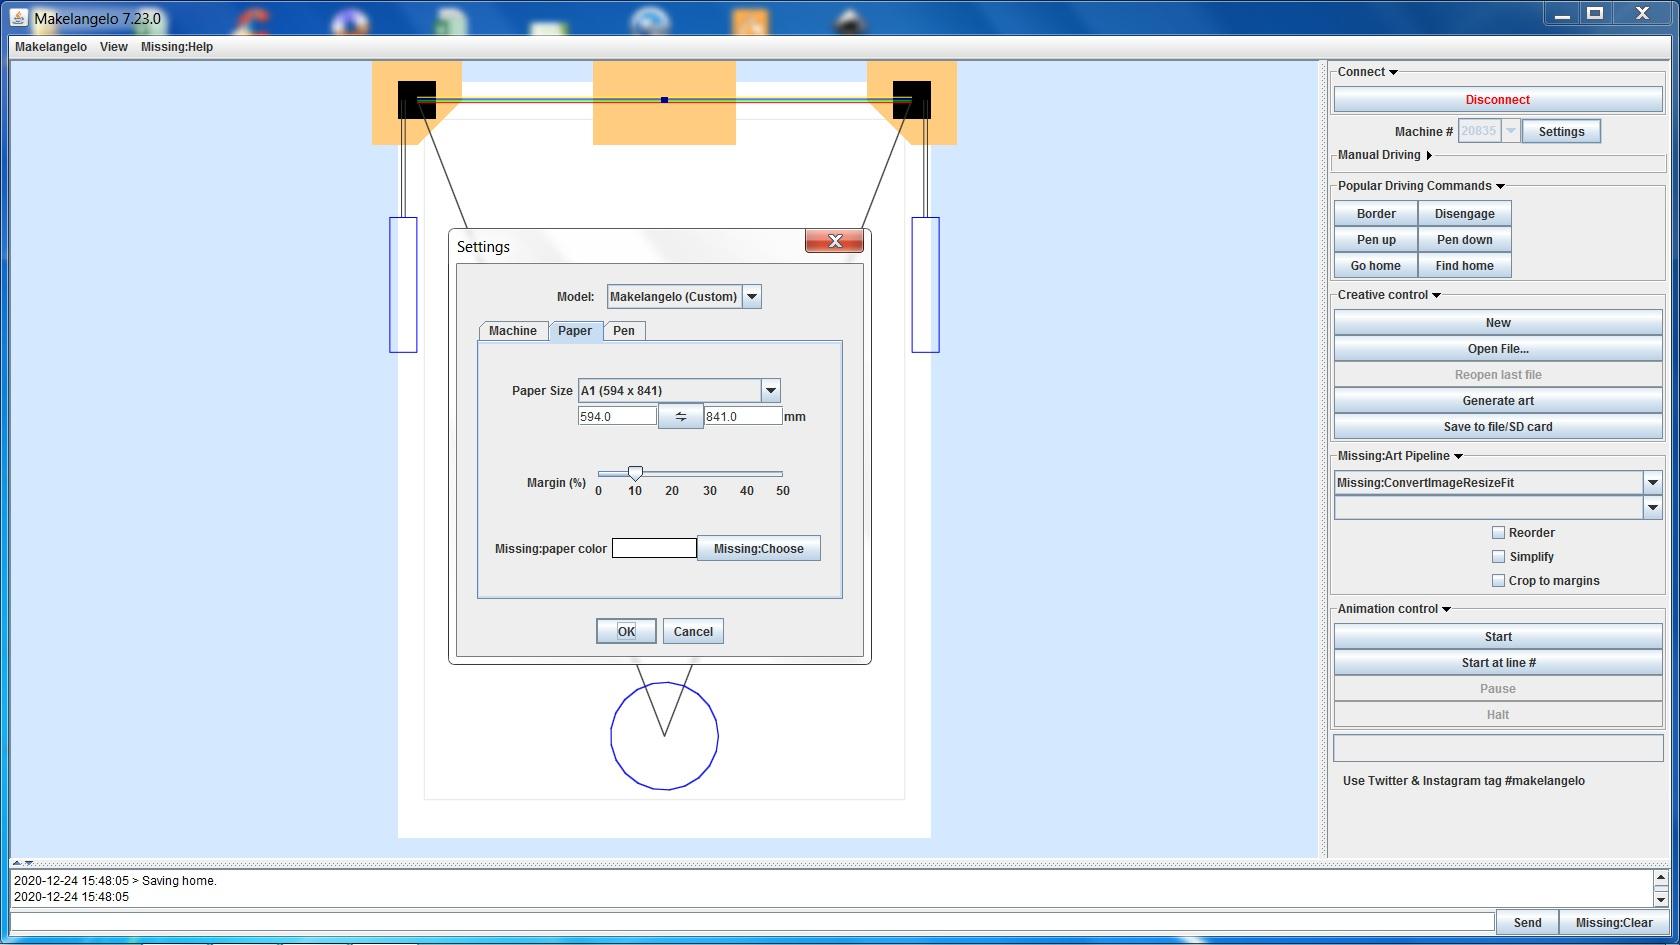Click Missing:Clear to clear the log

click(x=1614, y=923)
